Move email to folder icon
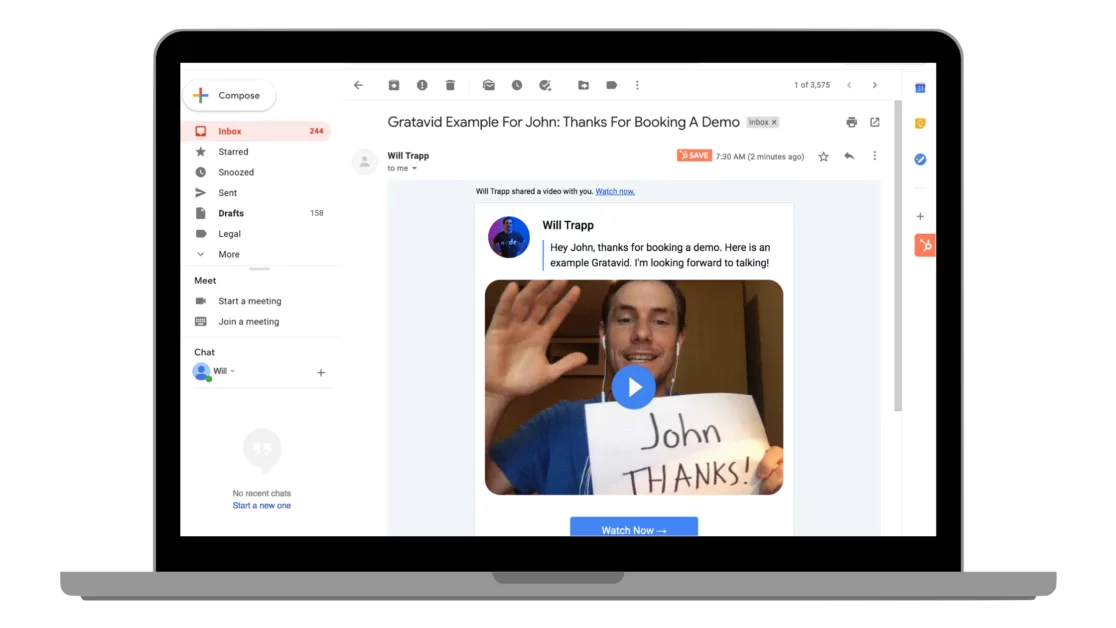 point(583,85)
